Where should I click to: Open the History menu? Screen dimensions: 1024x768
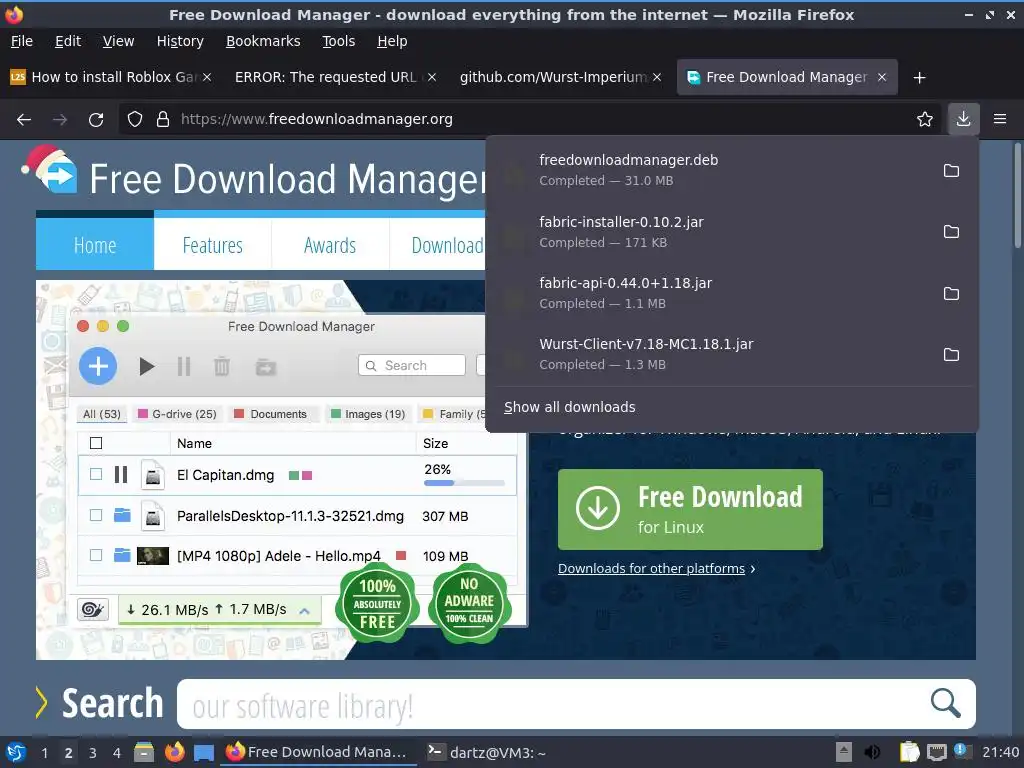click(x=180, y=41)
